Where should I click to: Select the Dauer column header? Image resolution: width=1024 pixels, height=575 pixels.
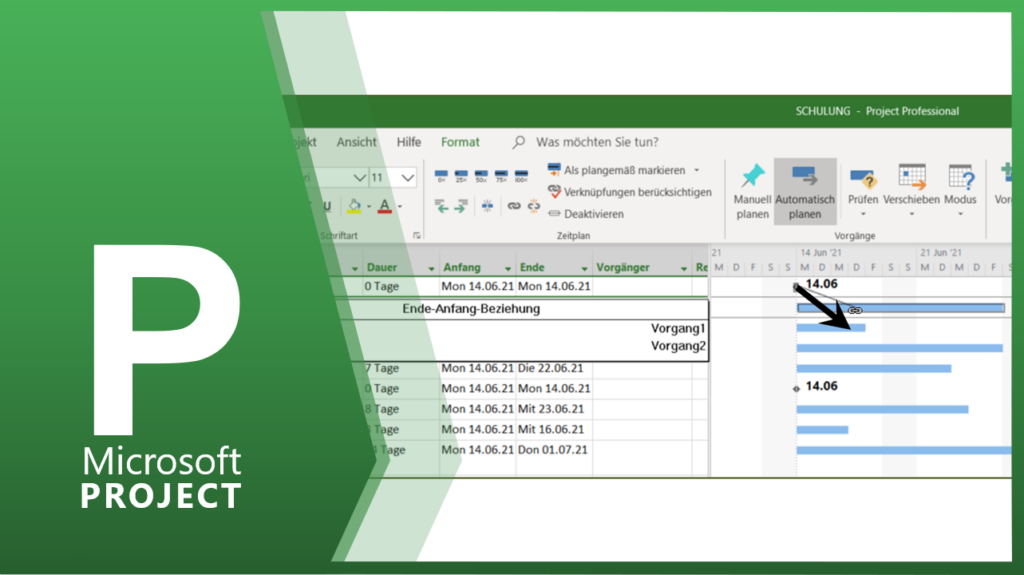(x=400, y=267)
